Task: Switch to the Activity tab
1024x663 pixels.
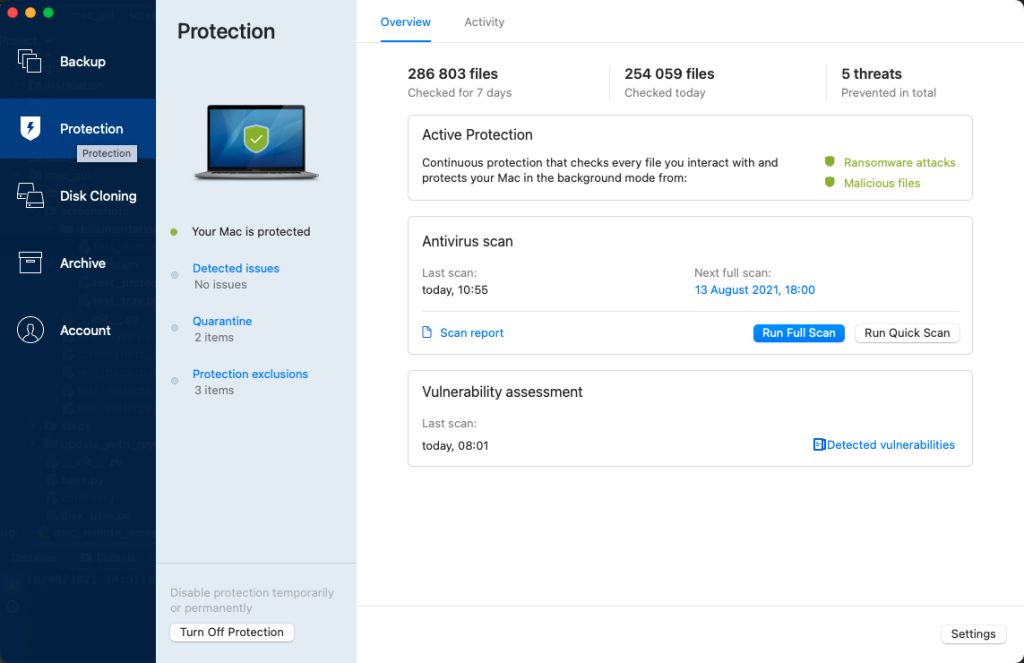Action: click(484, 22)
